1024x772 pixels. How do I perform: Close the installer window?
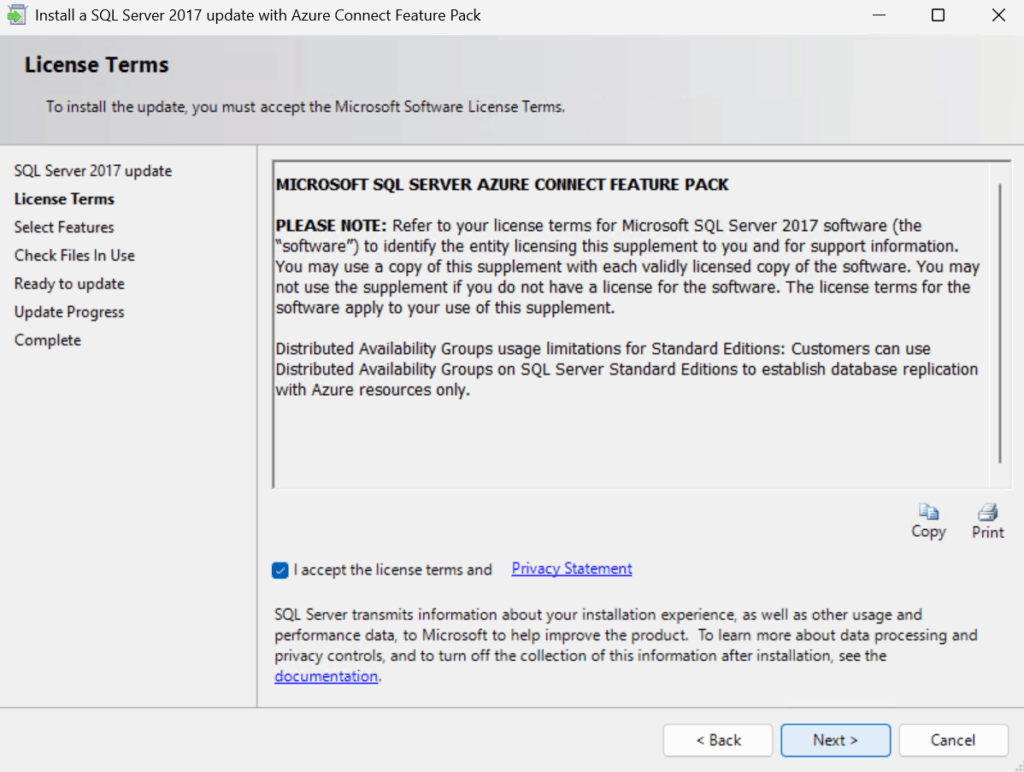tap(998, 15)
